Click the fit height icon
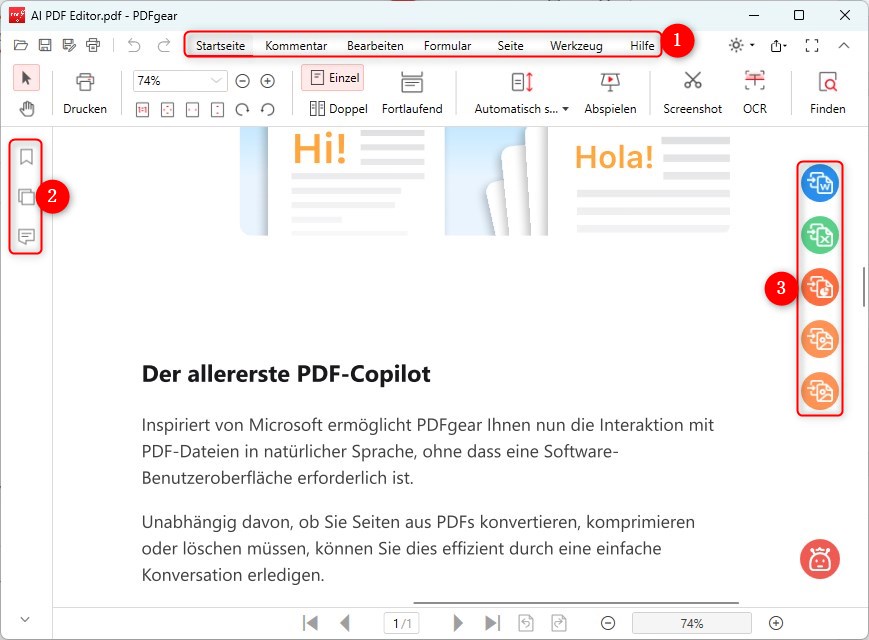Image resolution: width=869 pixels, height=640 pixels. [x=217, y=110]
